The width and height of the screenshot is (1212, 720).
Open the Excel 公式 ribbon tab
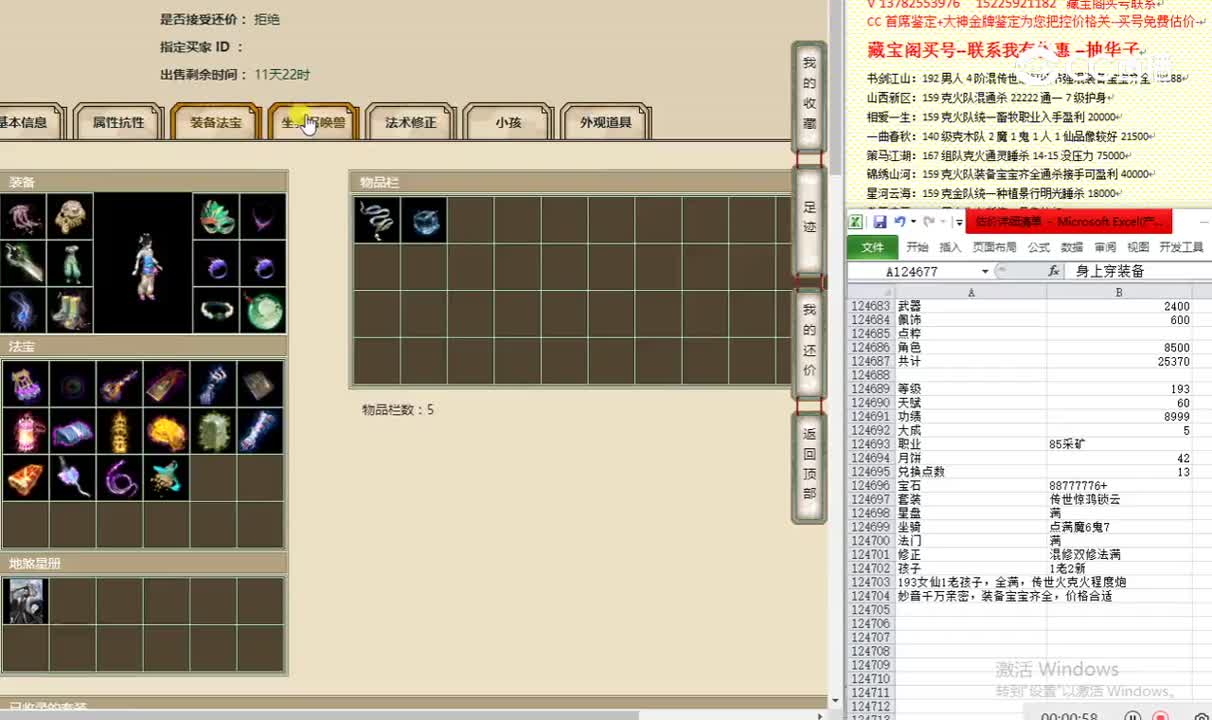pyautogui.click(x=1039, y=247)
